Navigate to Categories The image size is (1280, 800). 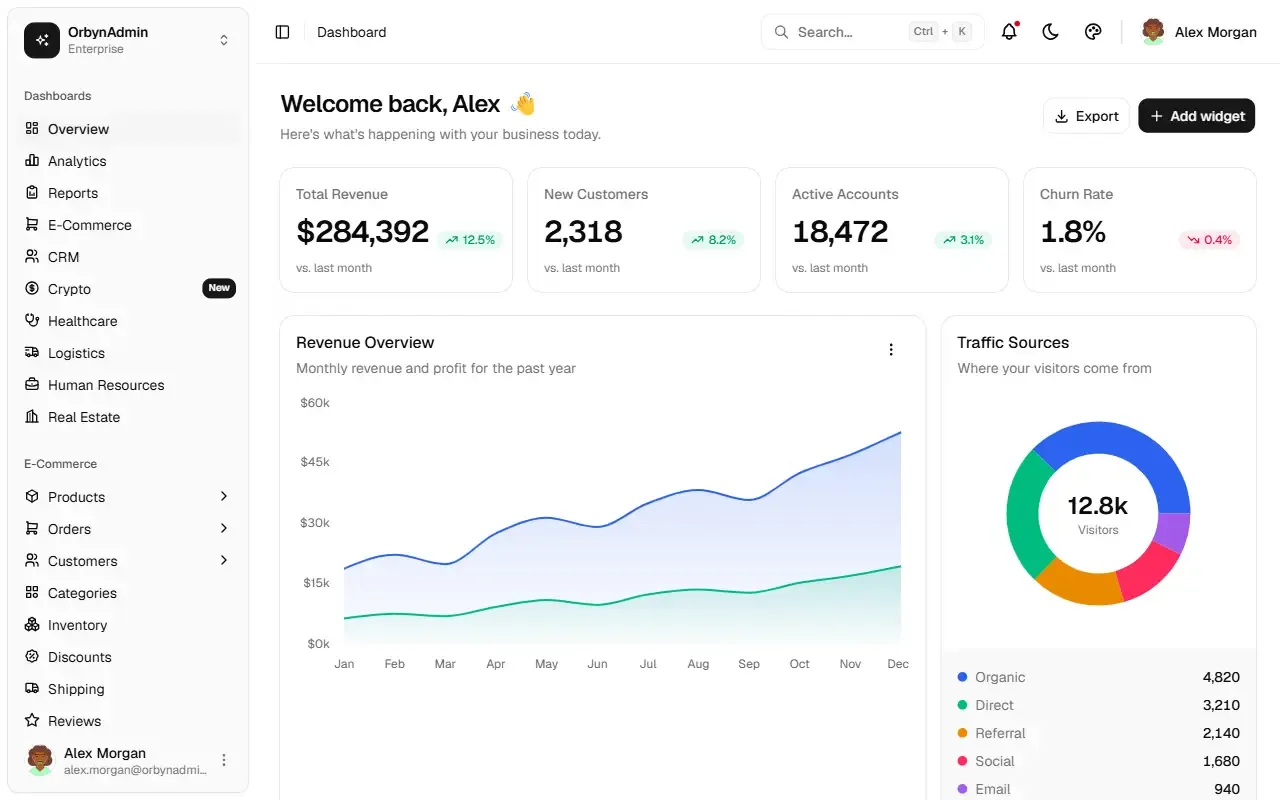point(128,593)
